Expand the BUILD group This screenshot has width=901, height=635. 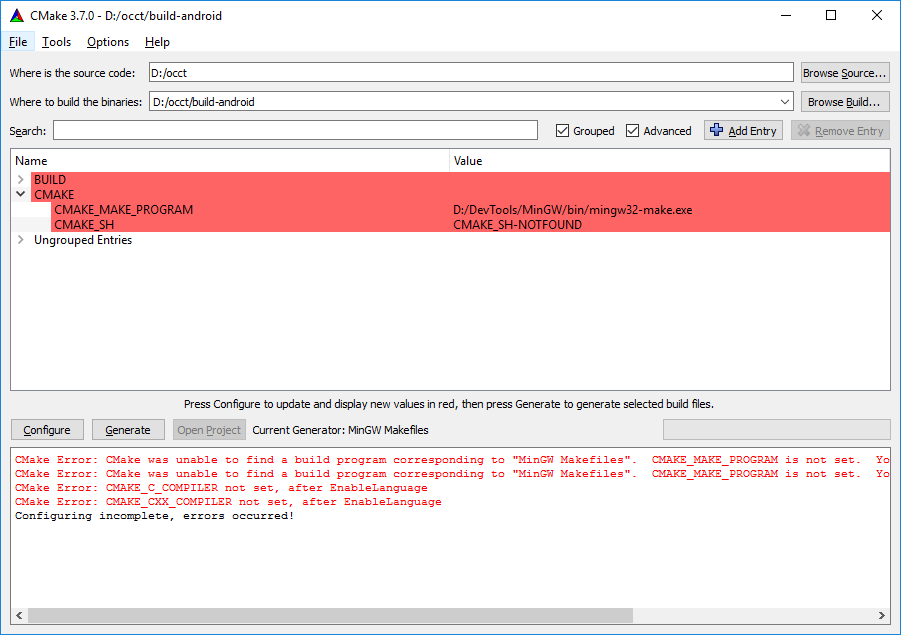(21, 179)
